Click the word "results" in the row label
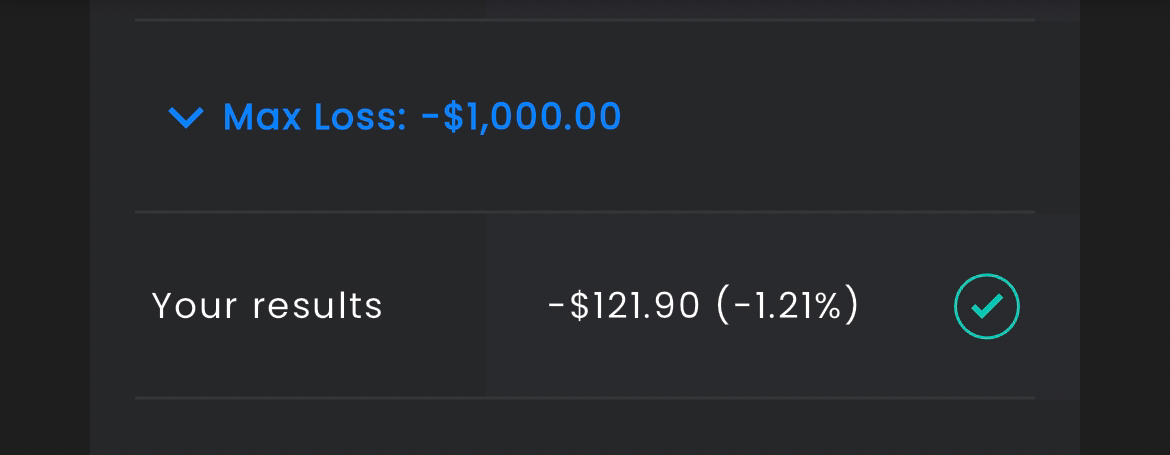The height and width of the screenshot is (455, 1170). 317,306
